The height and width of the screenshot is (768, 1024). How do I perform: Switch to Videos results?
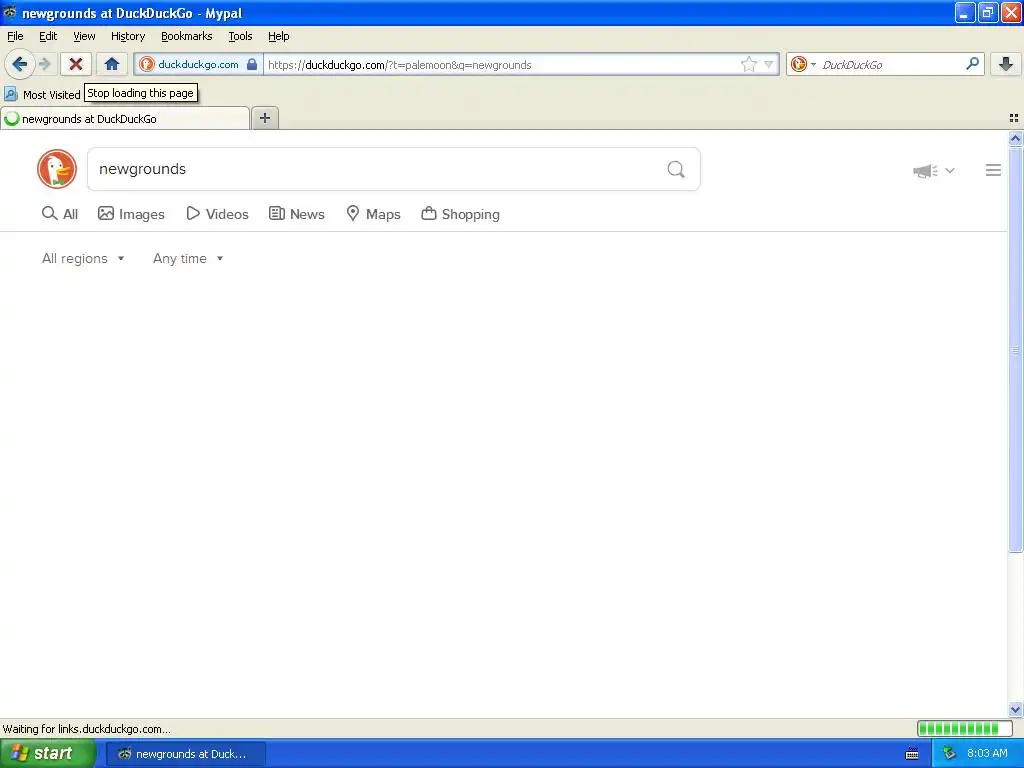217,214
